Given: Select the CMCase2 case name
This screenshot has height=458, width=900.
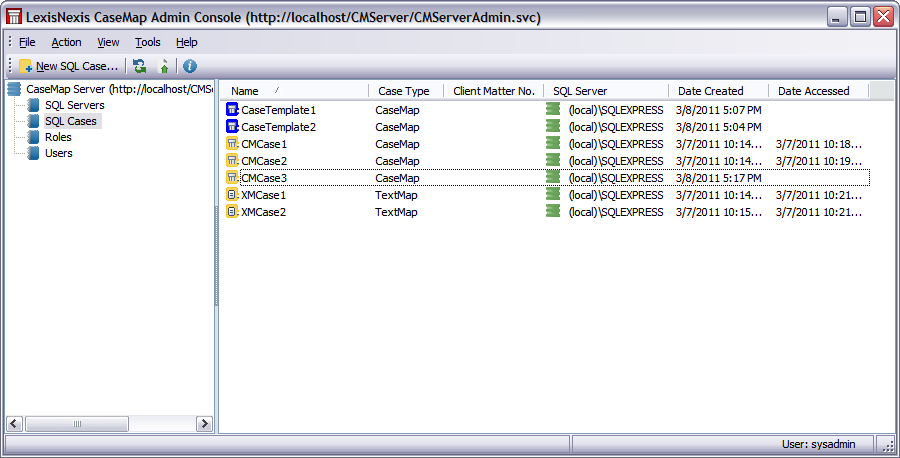Looking at the screenshot, I should pos(263,161).
